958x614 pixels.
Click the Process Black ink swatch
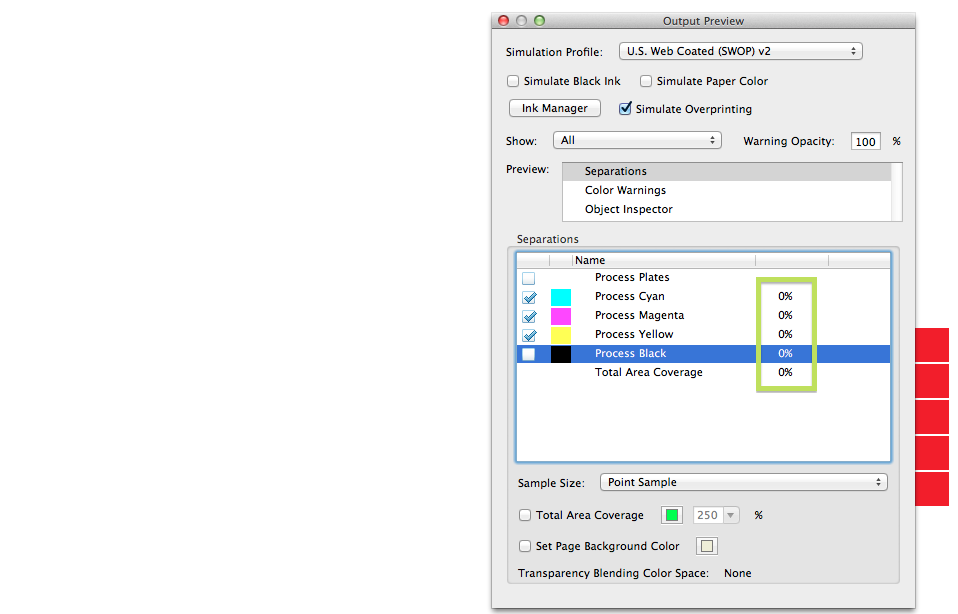coord(560,353)
